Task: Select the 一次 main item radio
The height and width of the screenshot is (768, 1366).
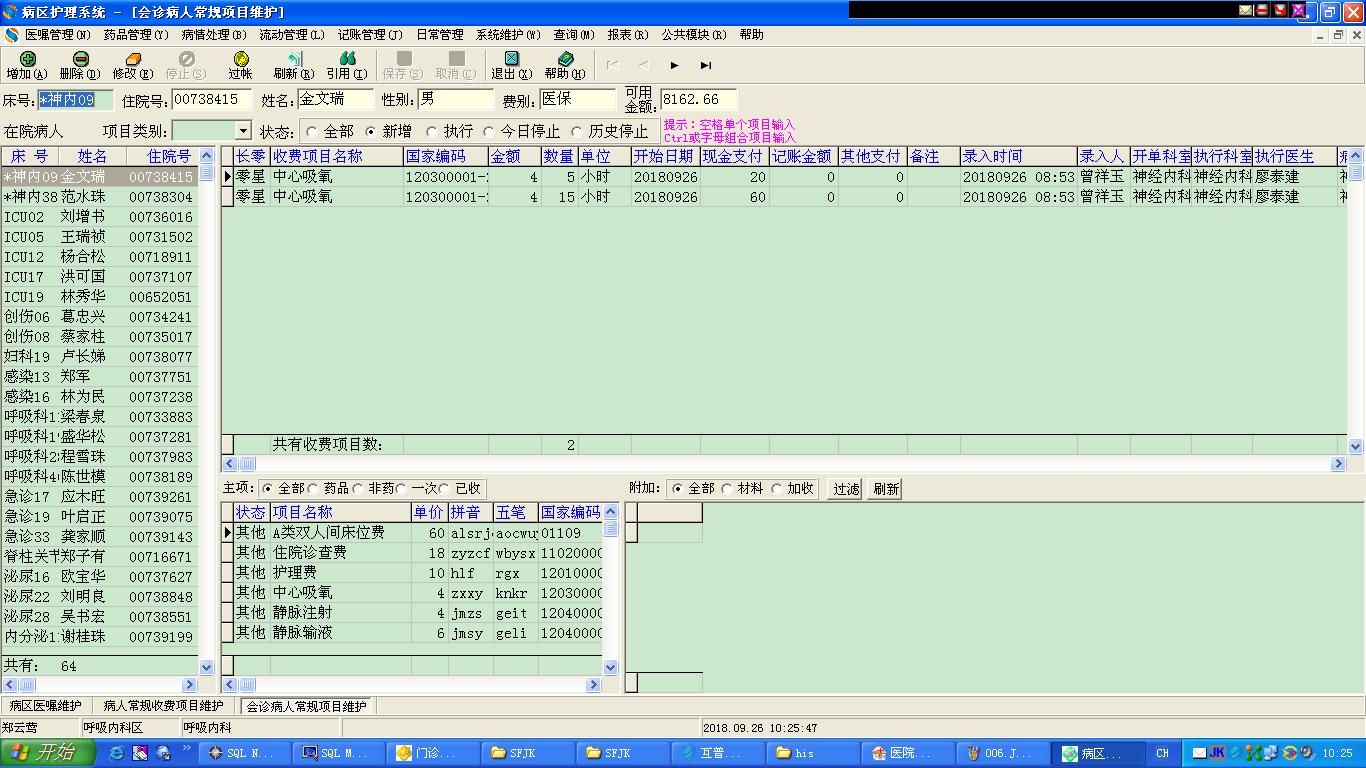Action: tap(402, 489)
